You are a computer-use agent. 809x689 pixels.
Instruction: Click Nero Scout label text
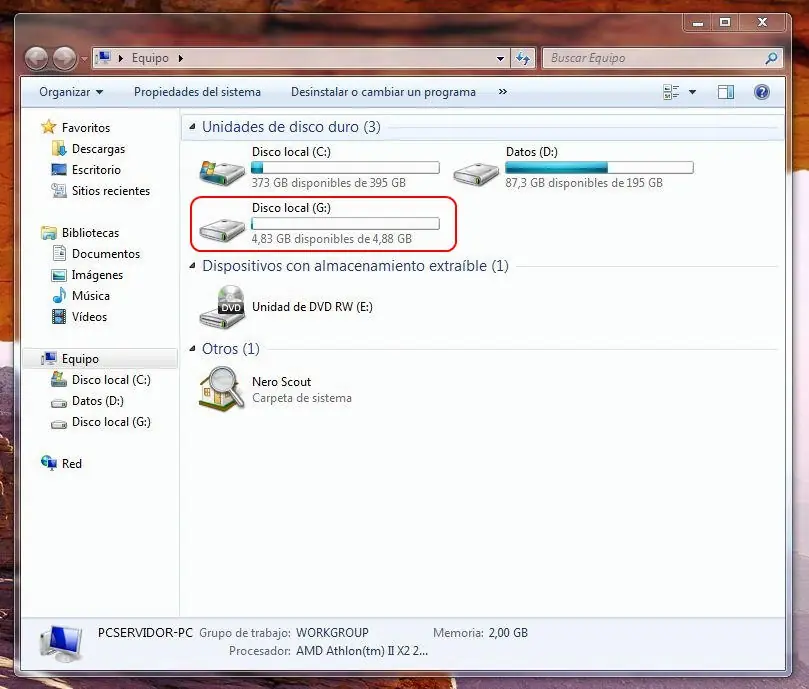281,382
